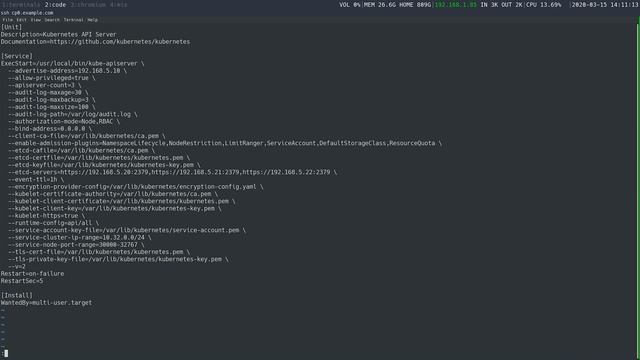Click the IN 3K network indicator
The width and height of the screenshot is (640, 360).
tap(489, 5)
